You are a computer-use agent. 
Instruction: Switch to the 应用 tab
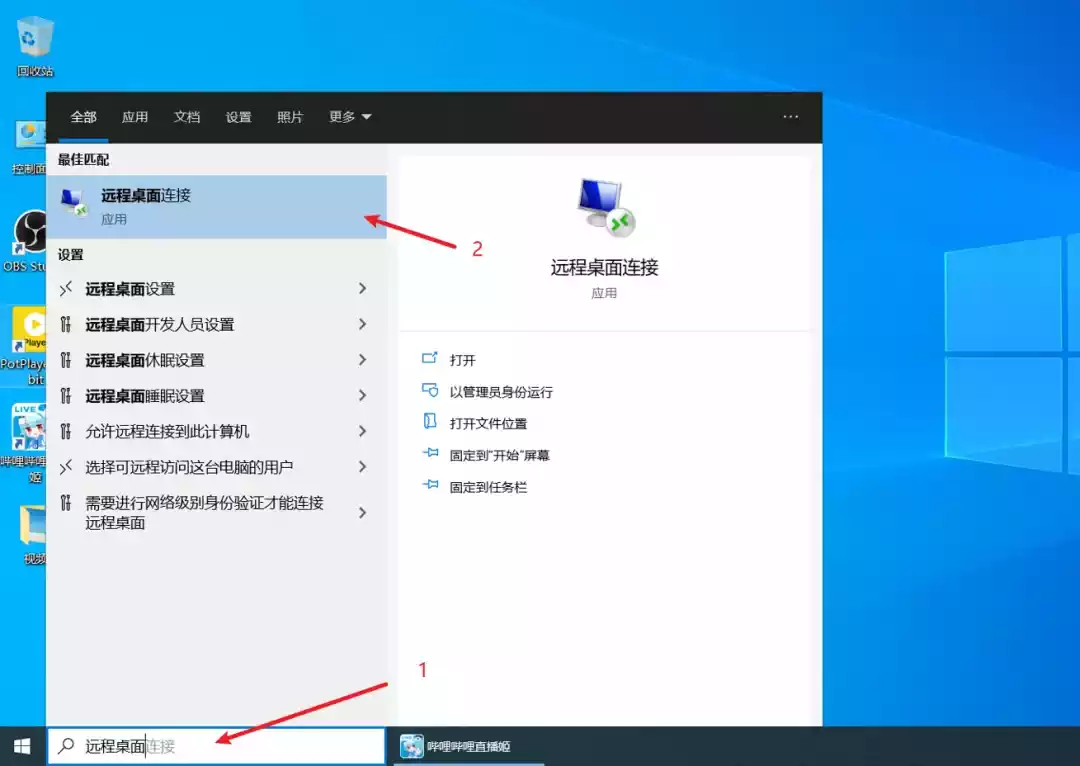pyautogui.click(x=135, y=117)
